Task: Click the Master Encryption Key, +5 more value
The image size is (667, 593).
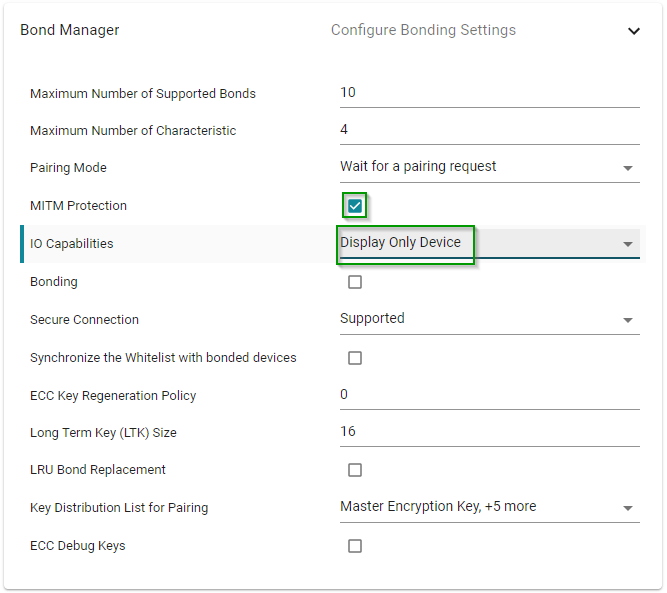Action: point(438,507)
